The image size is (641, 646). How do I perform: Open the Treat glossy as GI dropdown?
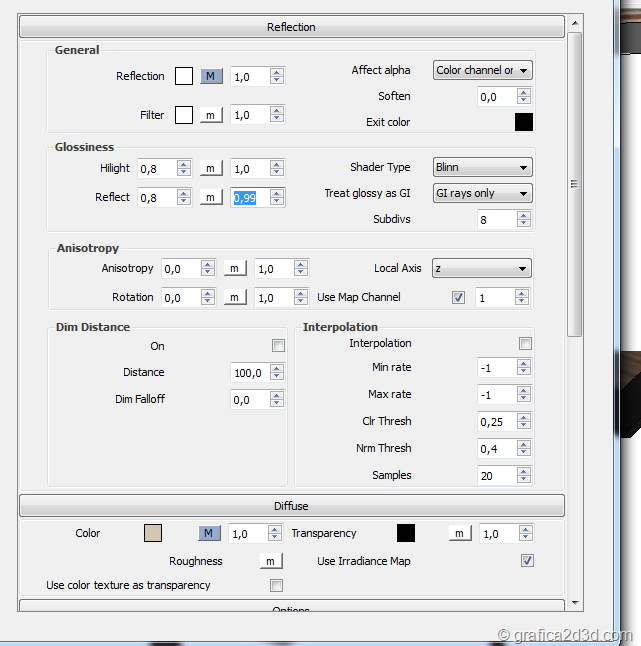point(482,193)
